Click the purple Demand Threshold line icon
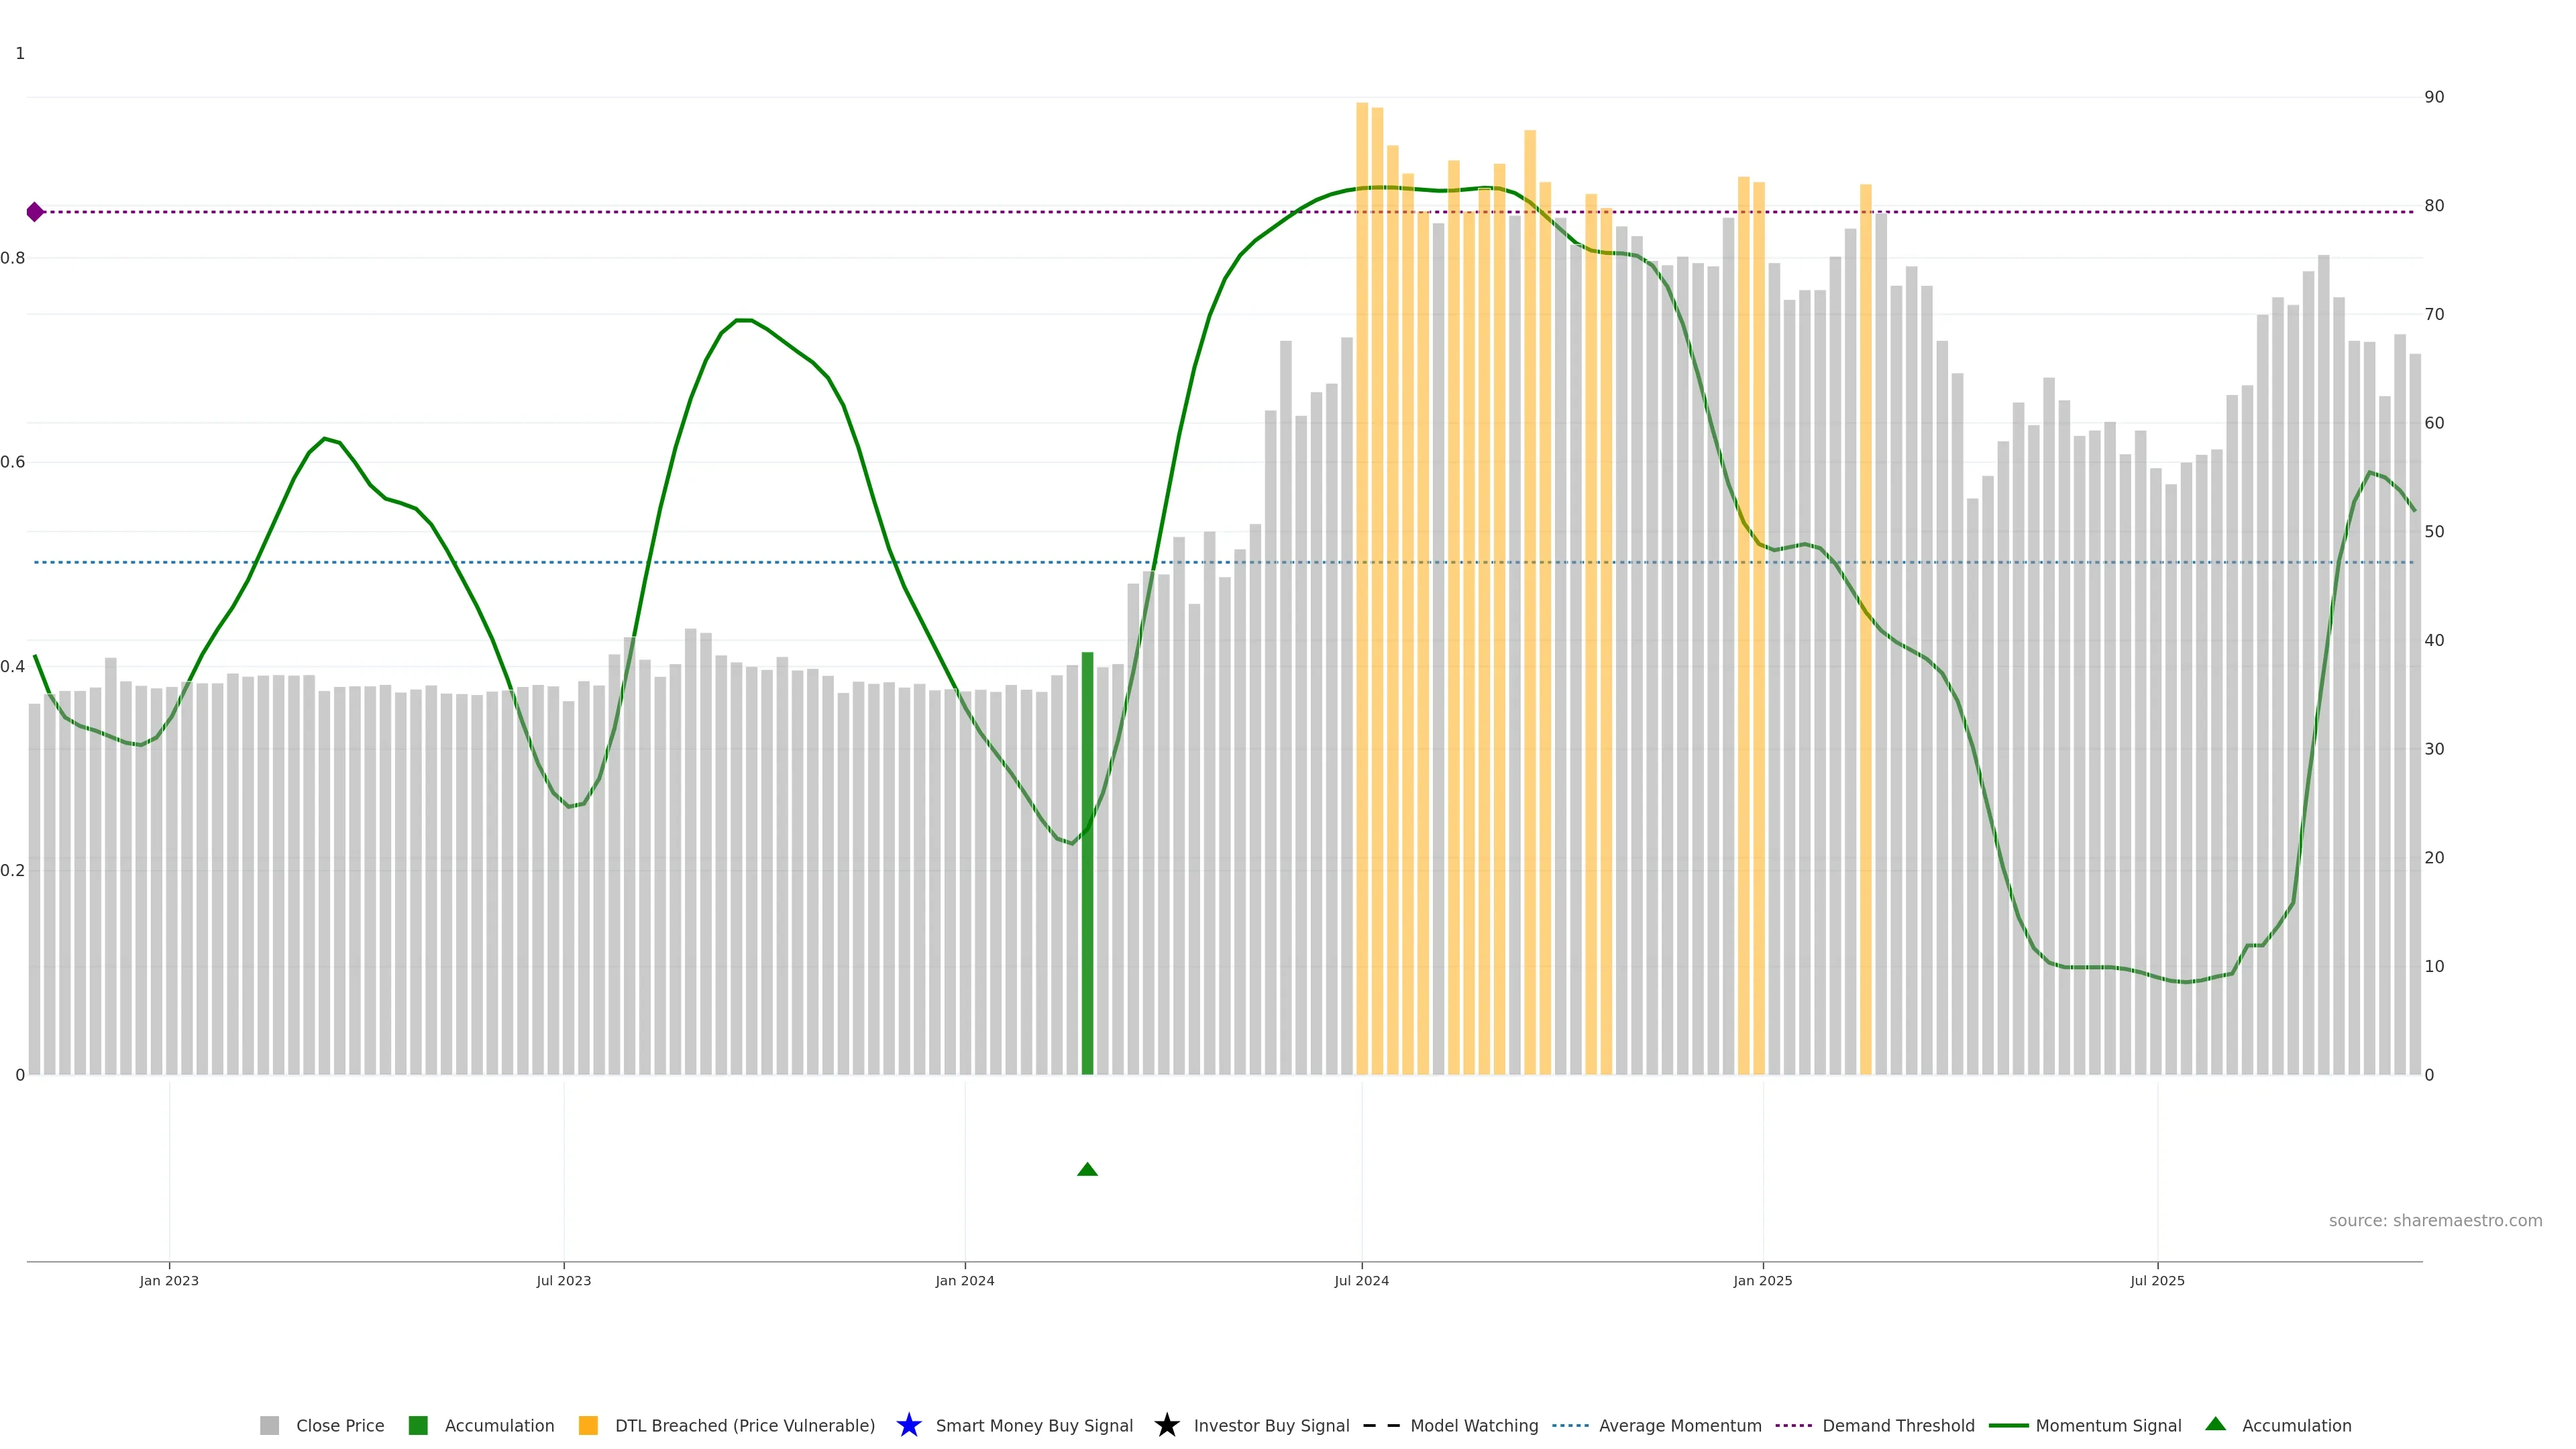This screenshot has width=2576, height=1449. click(1793, 1425)
